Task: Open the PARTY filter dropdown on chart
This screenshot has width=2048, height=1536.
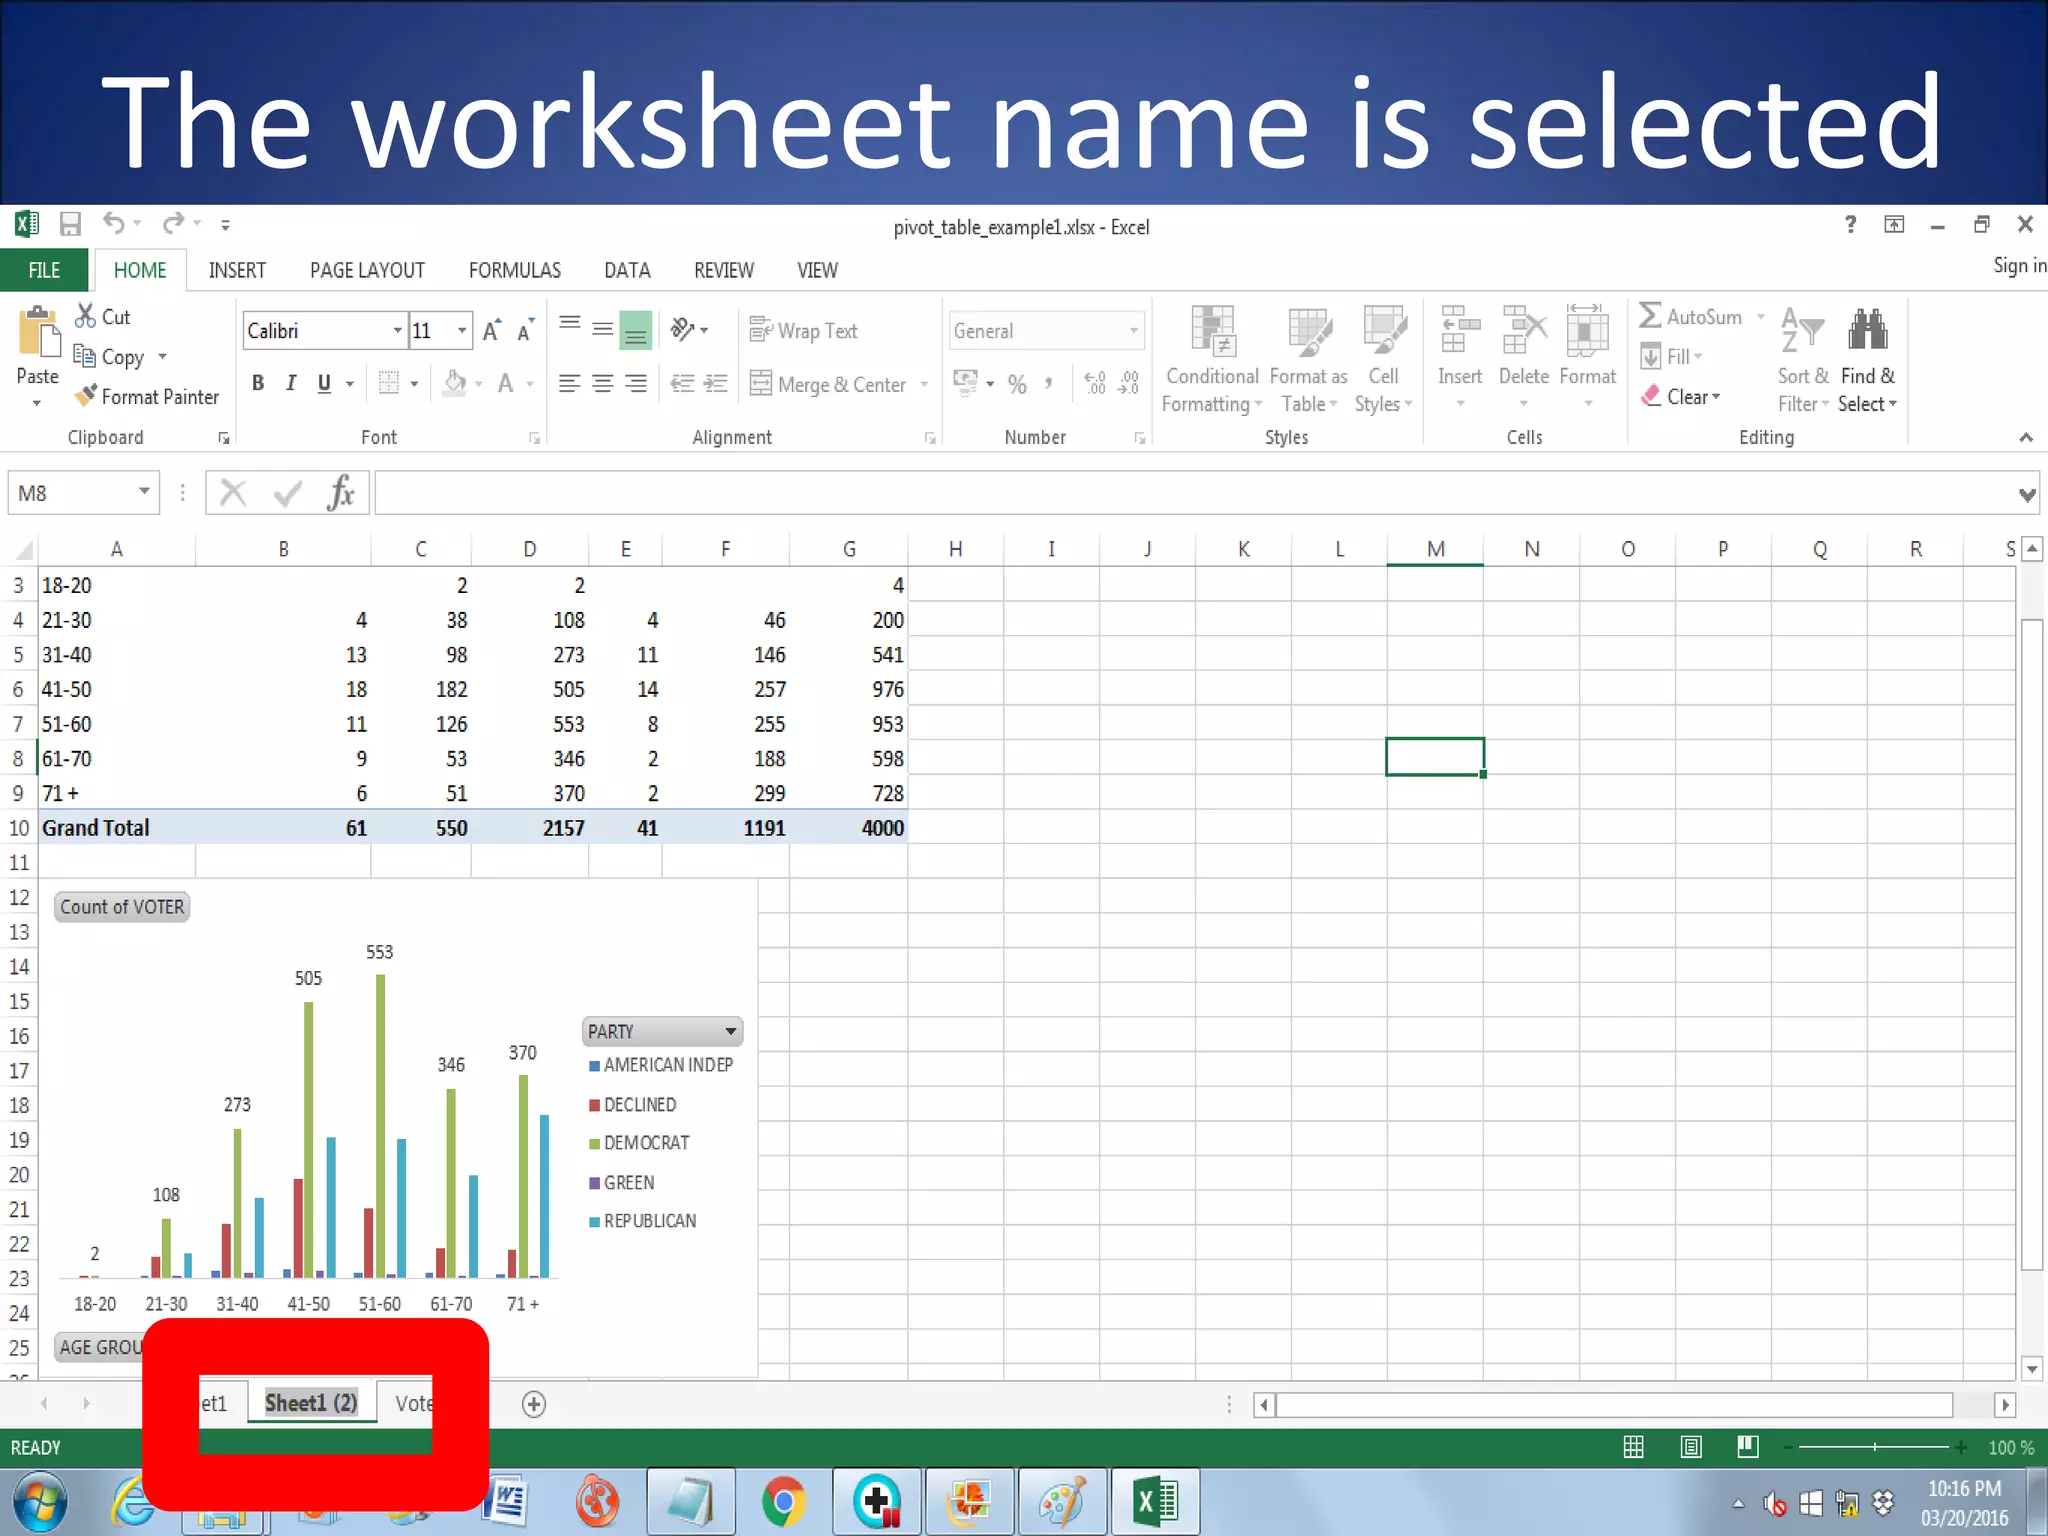Action: pos(731,1031)
